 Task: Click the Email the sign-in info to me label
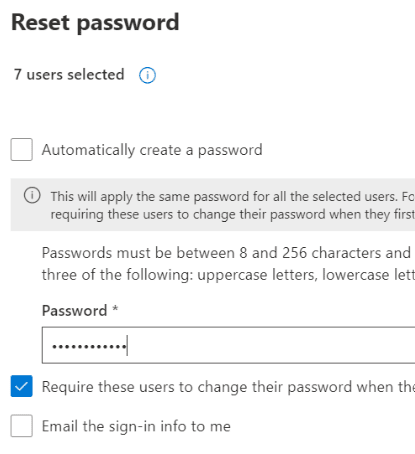click(136, 426)
